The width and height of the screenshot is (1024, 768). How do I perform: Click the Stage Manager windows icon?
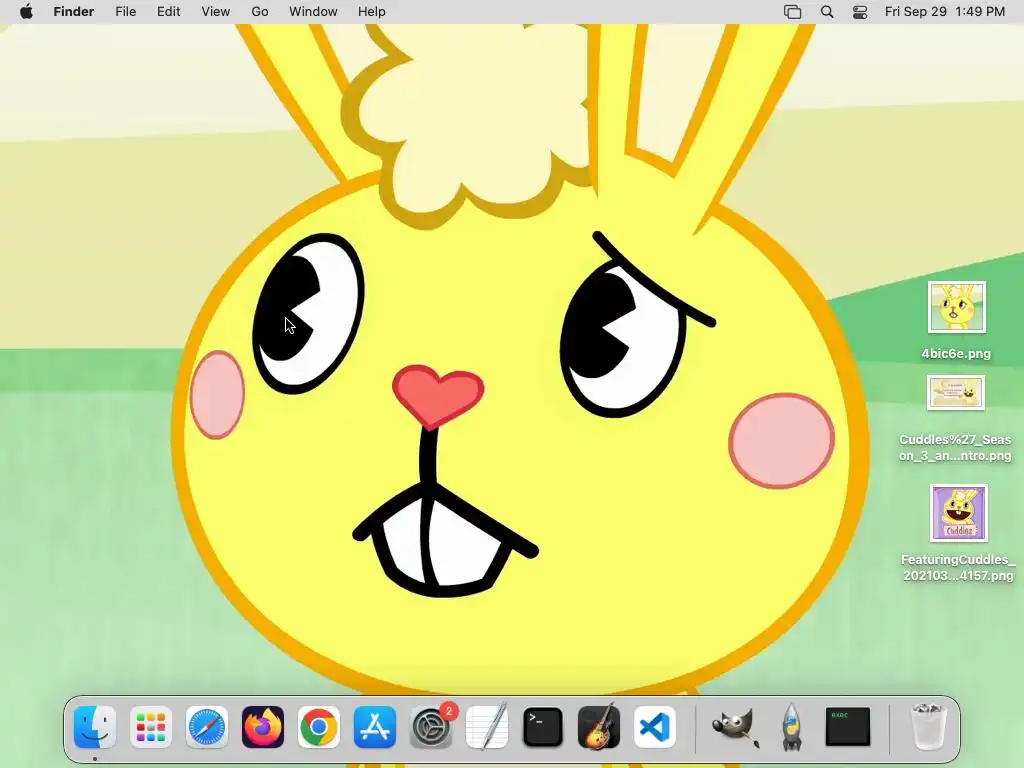point(792,12)
